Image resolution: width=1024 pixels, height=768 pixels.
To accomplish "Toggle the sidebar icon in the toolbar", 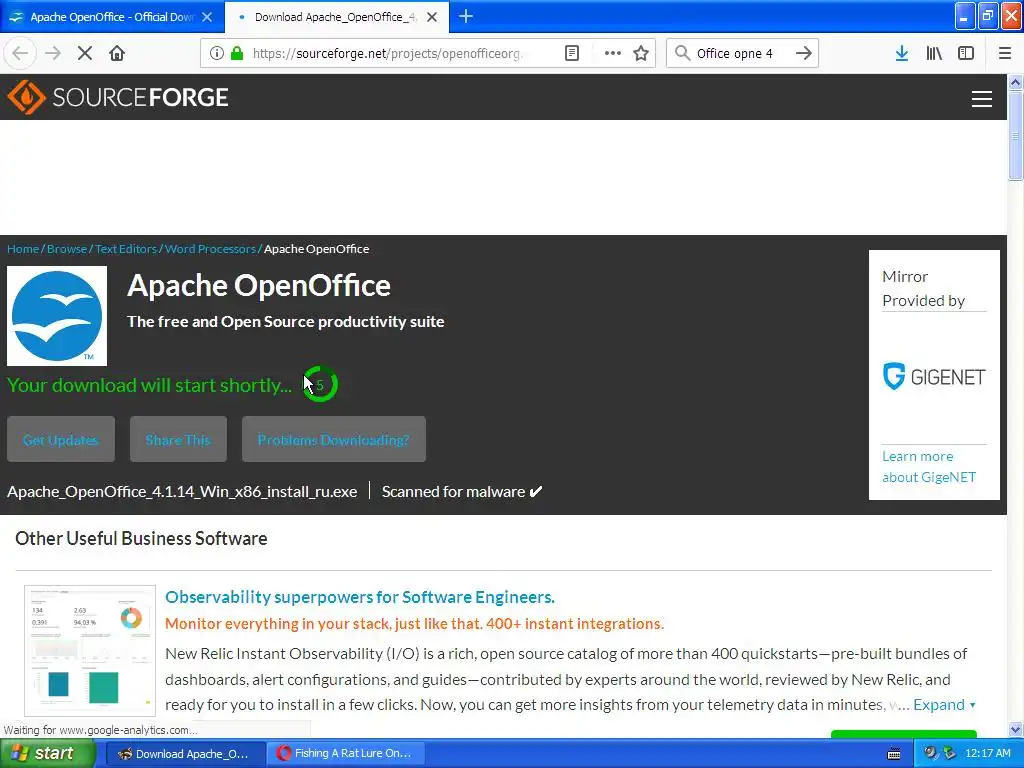I will pyautogui.click(x=966, y=53).
